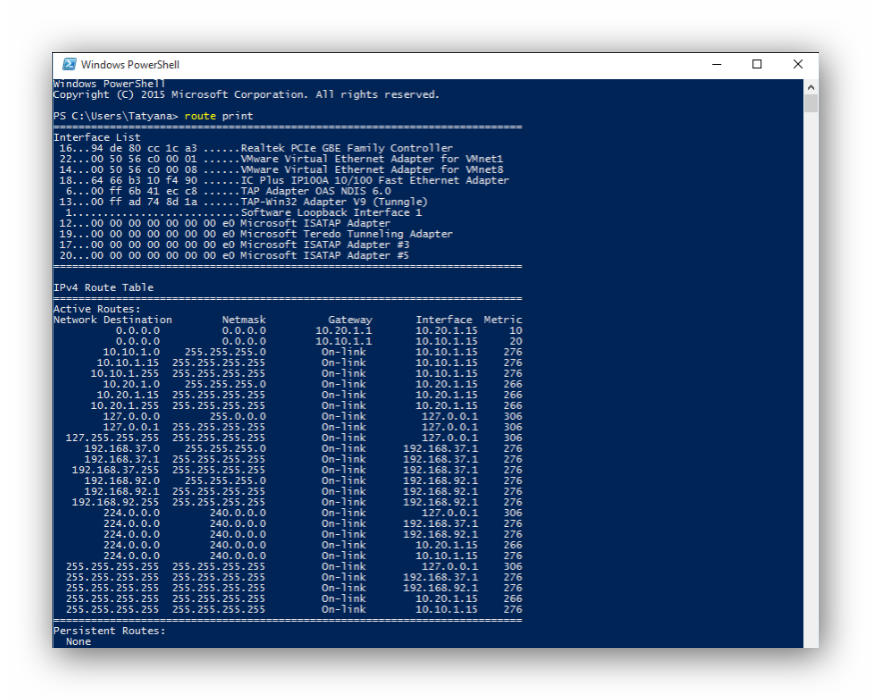Click the 'Windows PowerShell' title text

pos(130,65)
